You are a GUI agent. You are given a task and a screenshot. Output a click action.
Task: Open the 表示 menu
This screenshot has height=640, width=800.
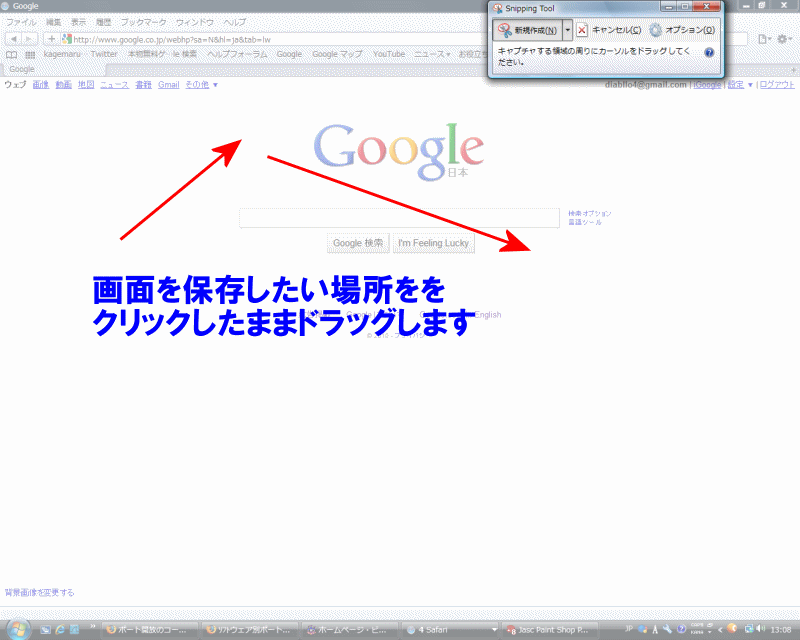[x=78, y=22]
